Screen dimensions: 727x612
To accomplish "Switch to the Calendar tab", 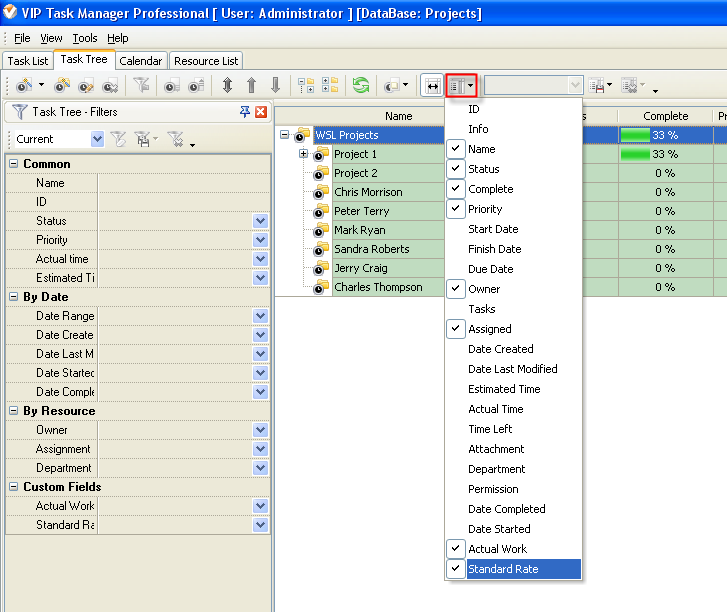I will coord(140,61).
